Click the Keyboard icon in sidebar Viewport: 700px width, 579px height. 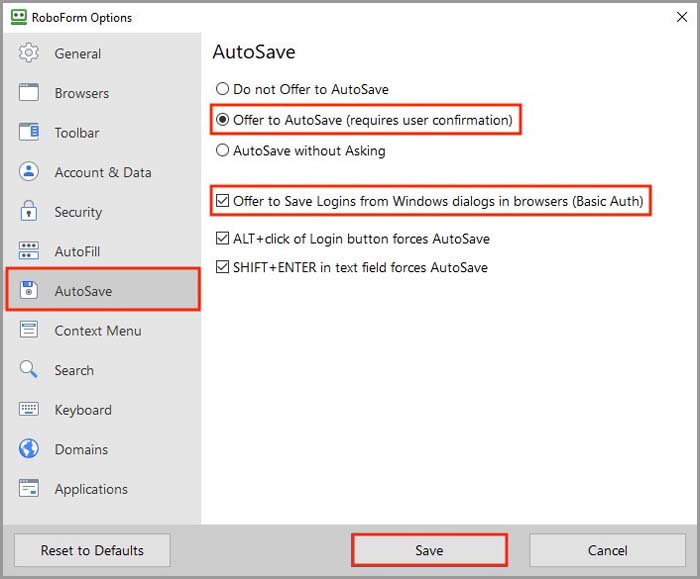29,409
